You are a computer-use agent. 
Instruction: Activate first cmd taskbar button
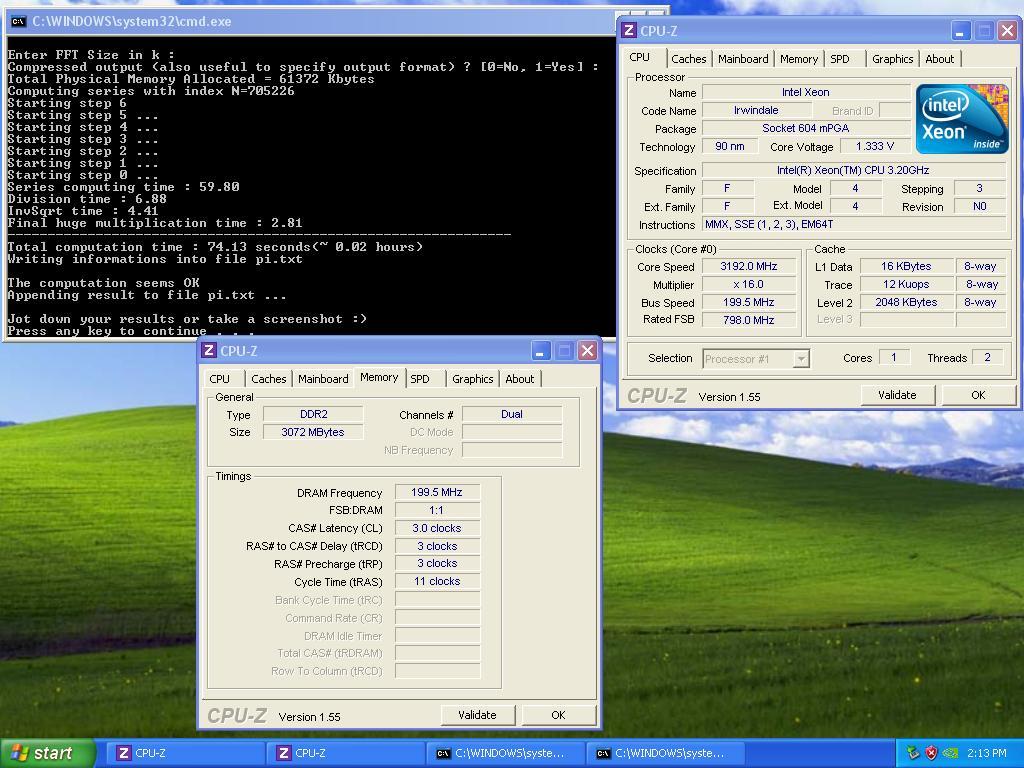(x=507, y=753)
